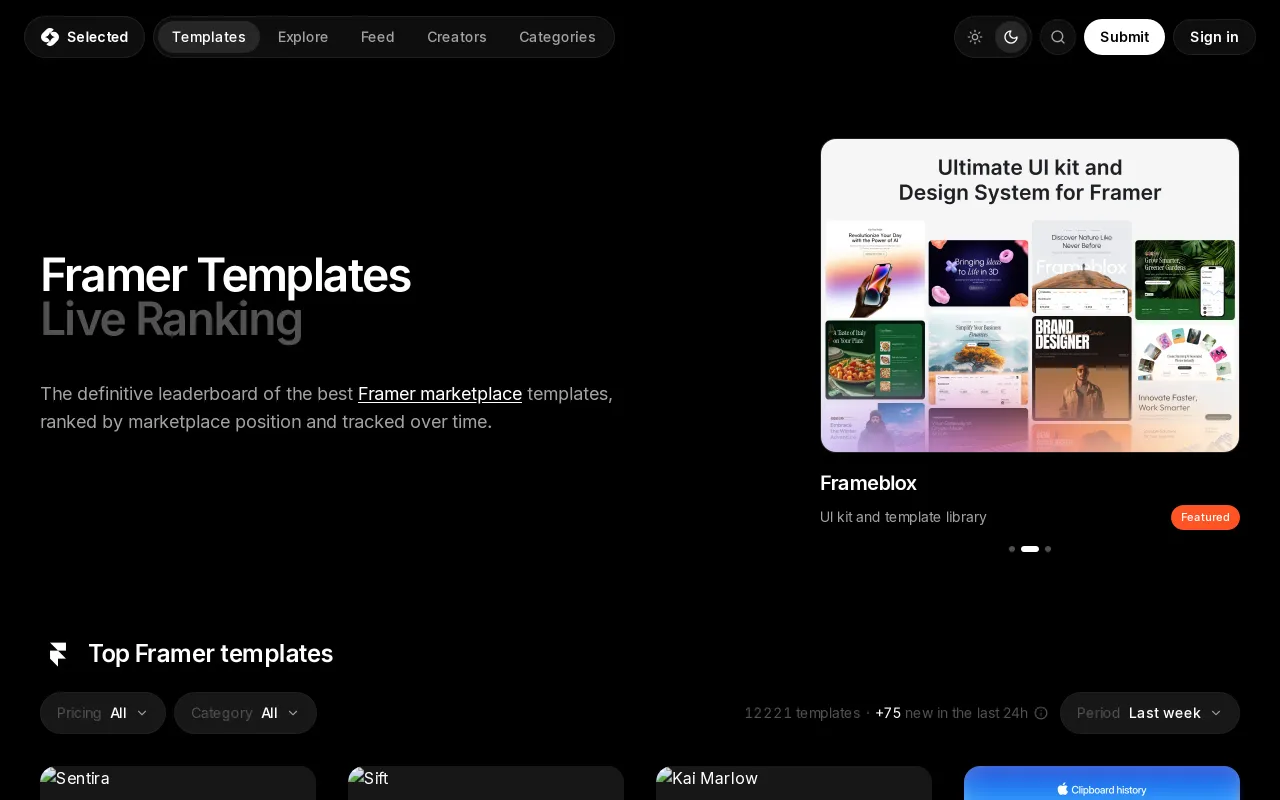The height and width of the screenshot is (800, 1280).
Task: Click the 'Framer Templates' main heading
Action: point(225,275)
